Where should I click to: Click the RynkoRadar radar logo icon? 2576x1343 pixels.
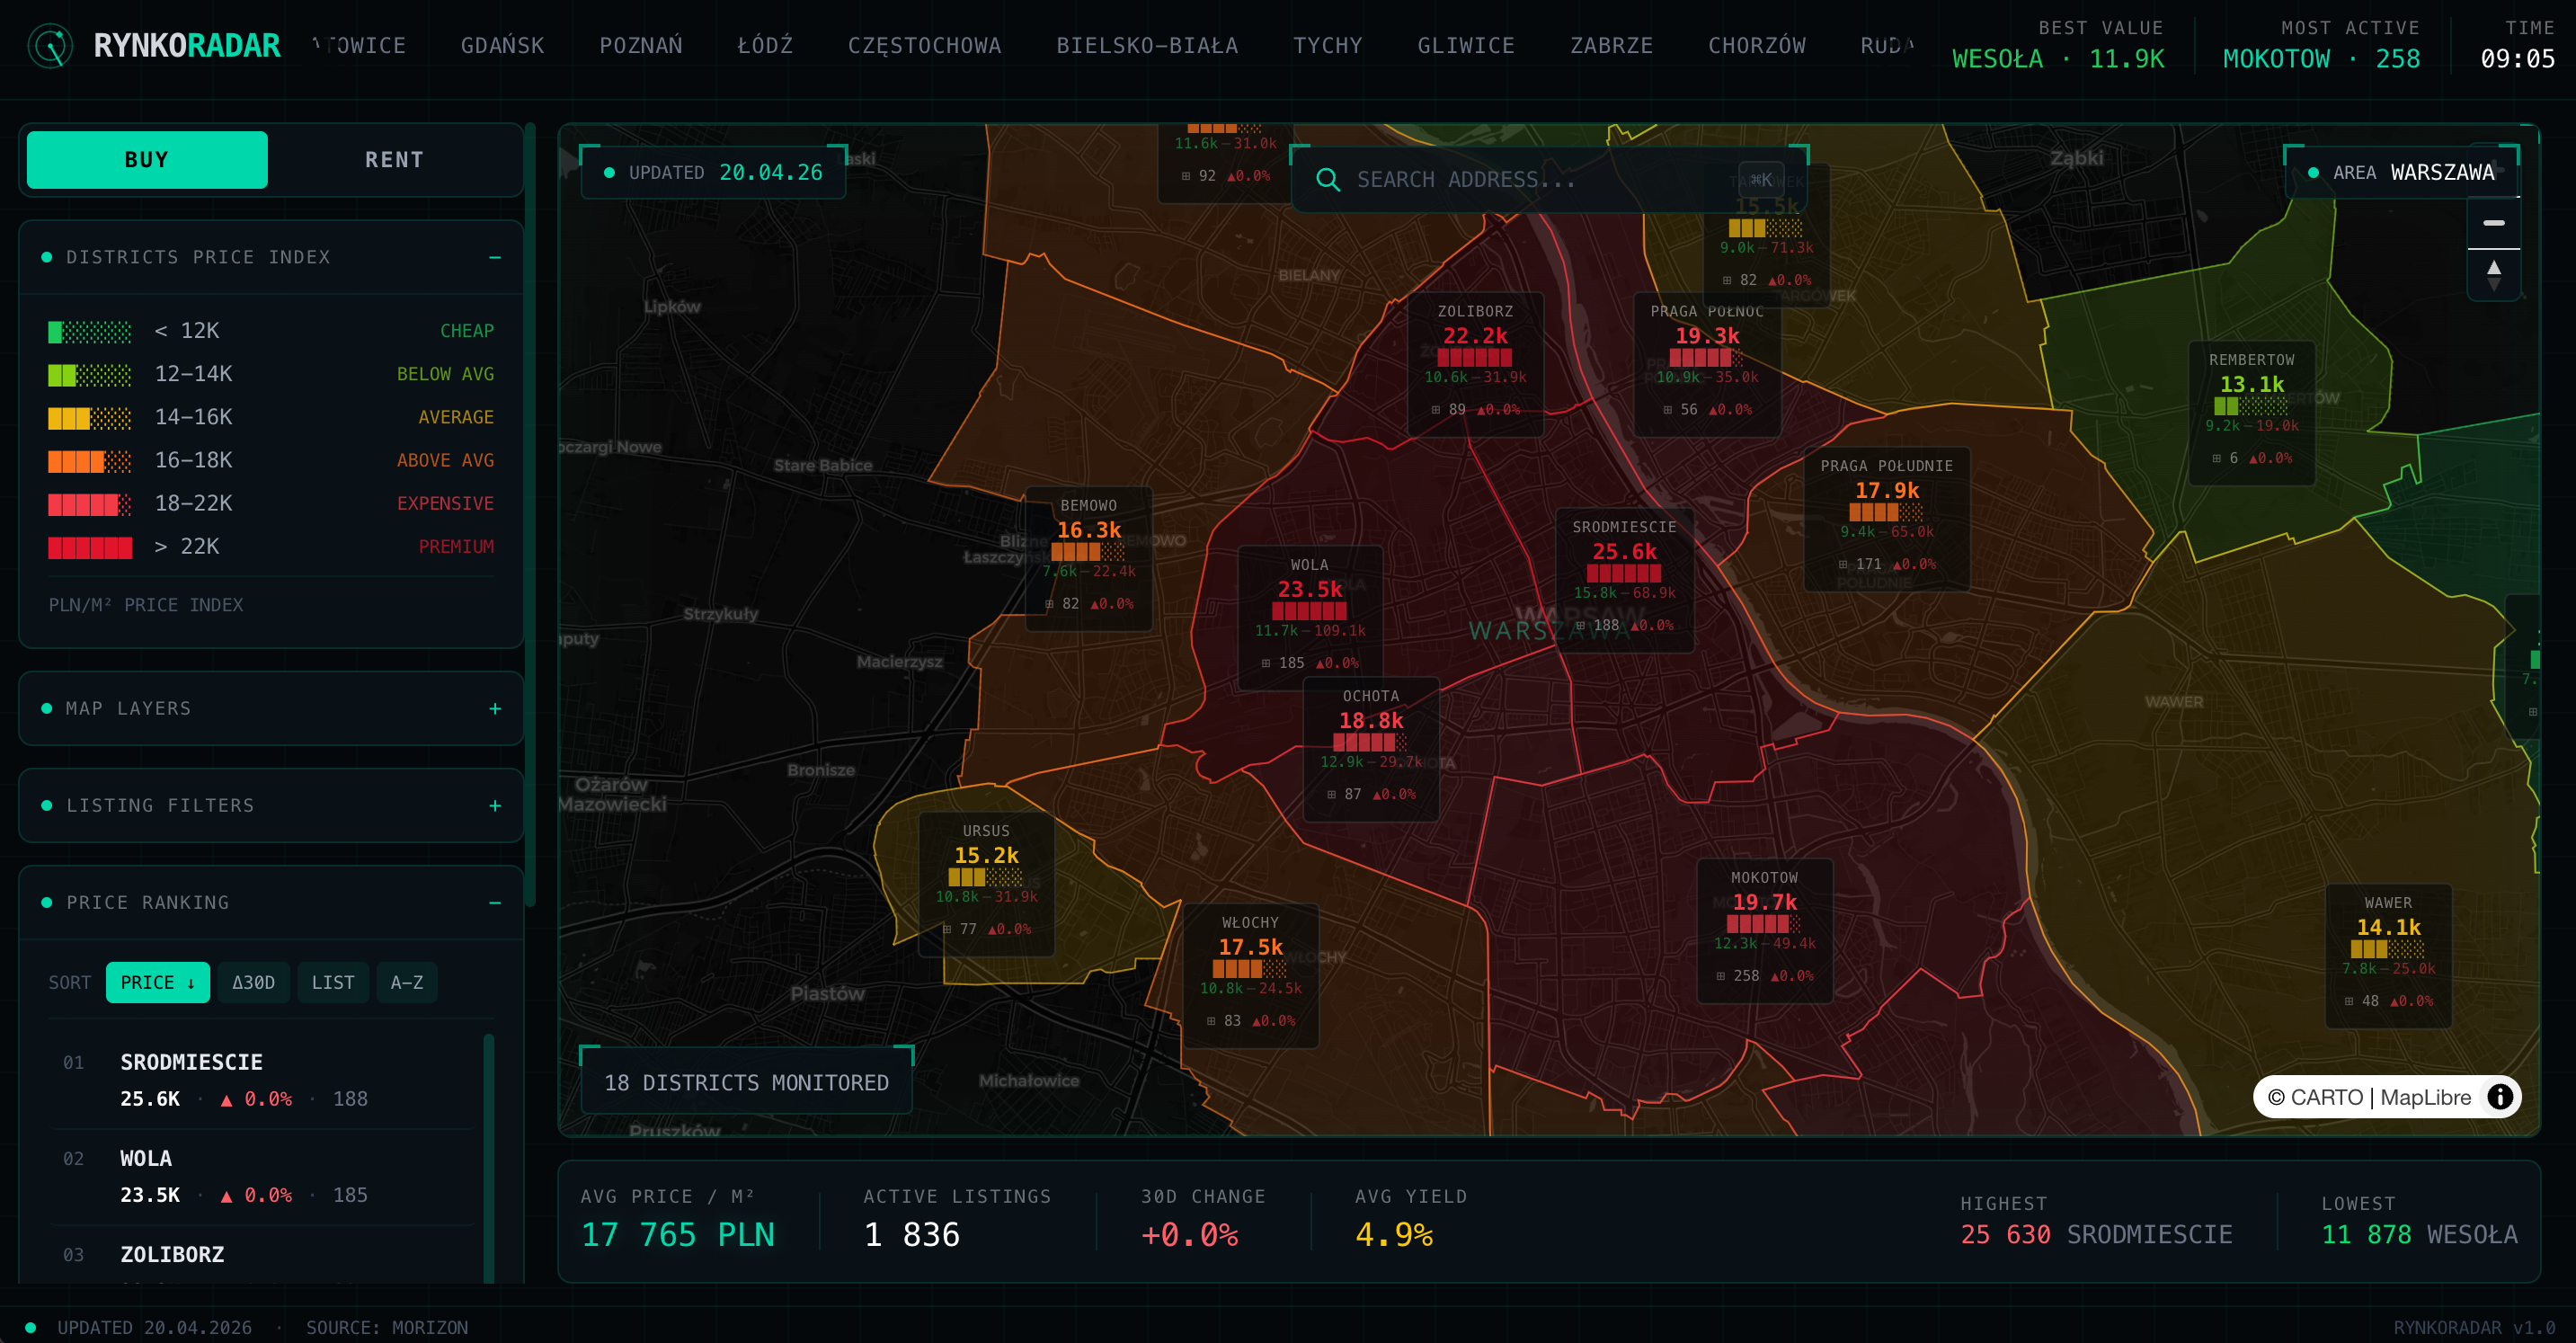coord(50,46)
